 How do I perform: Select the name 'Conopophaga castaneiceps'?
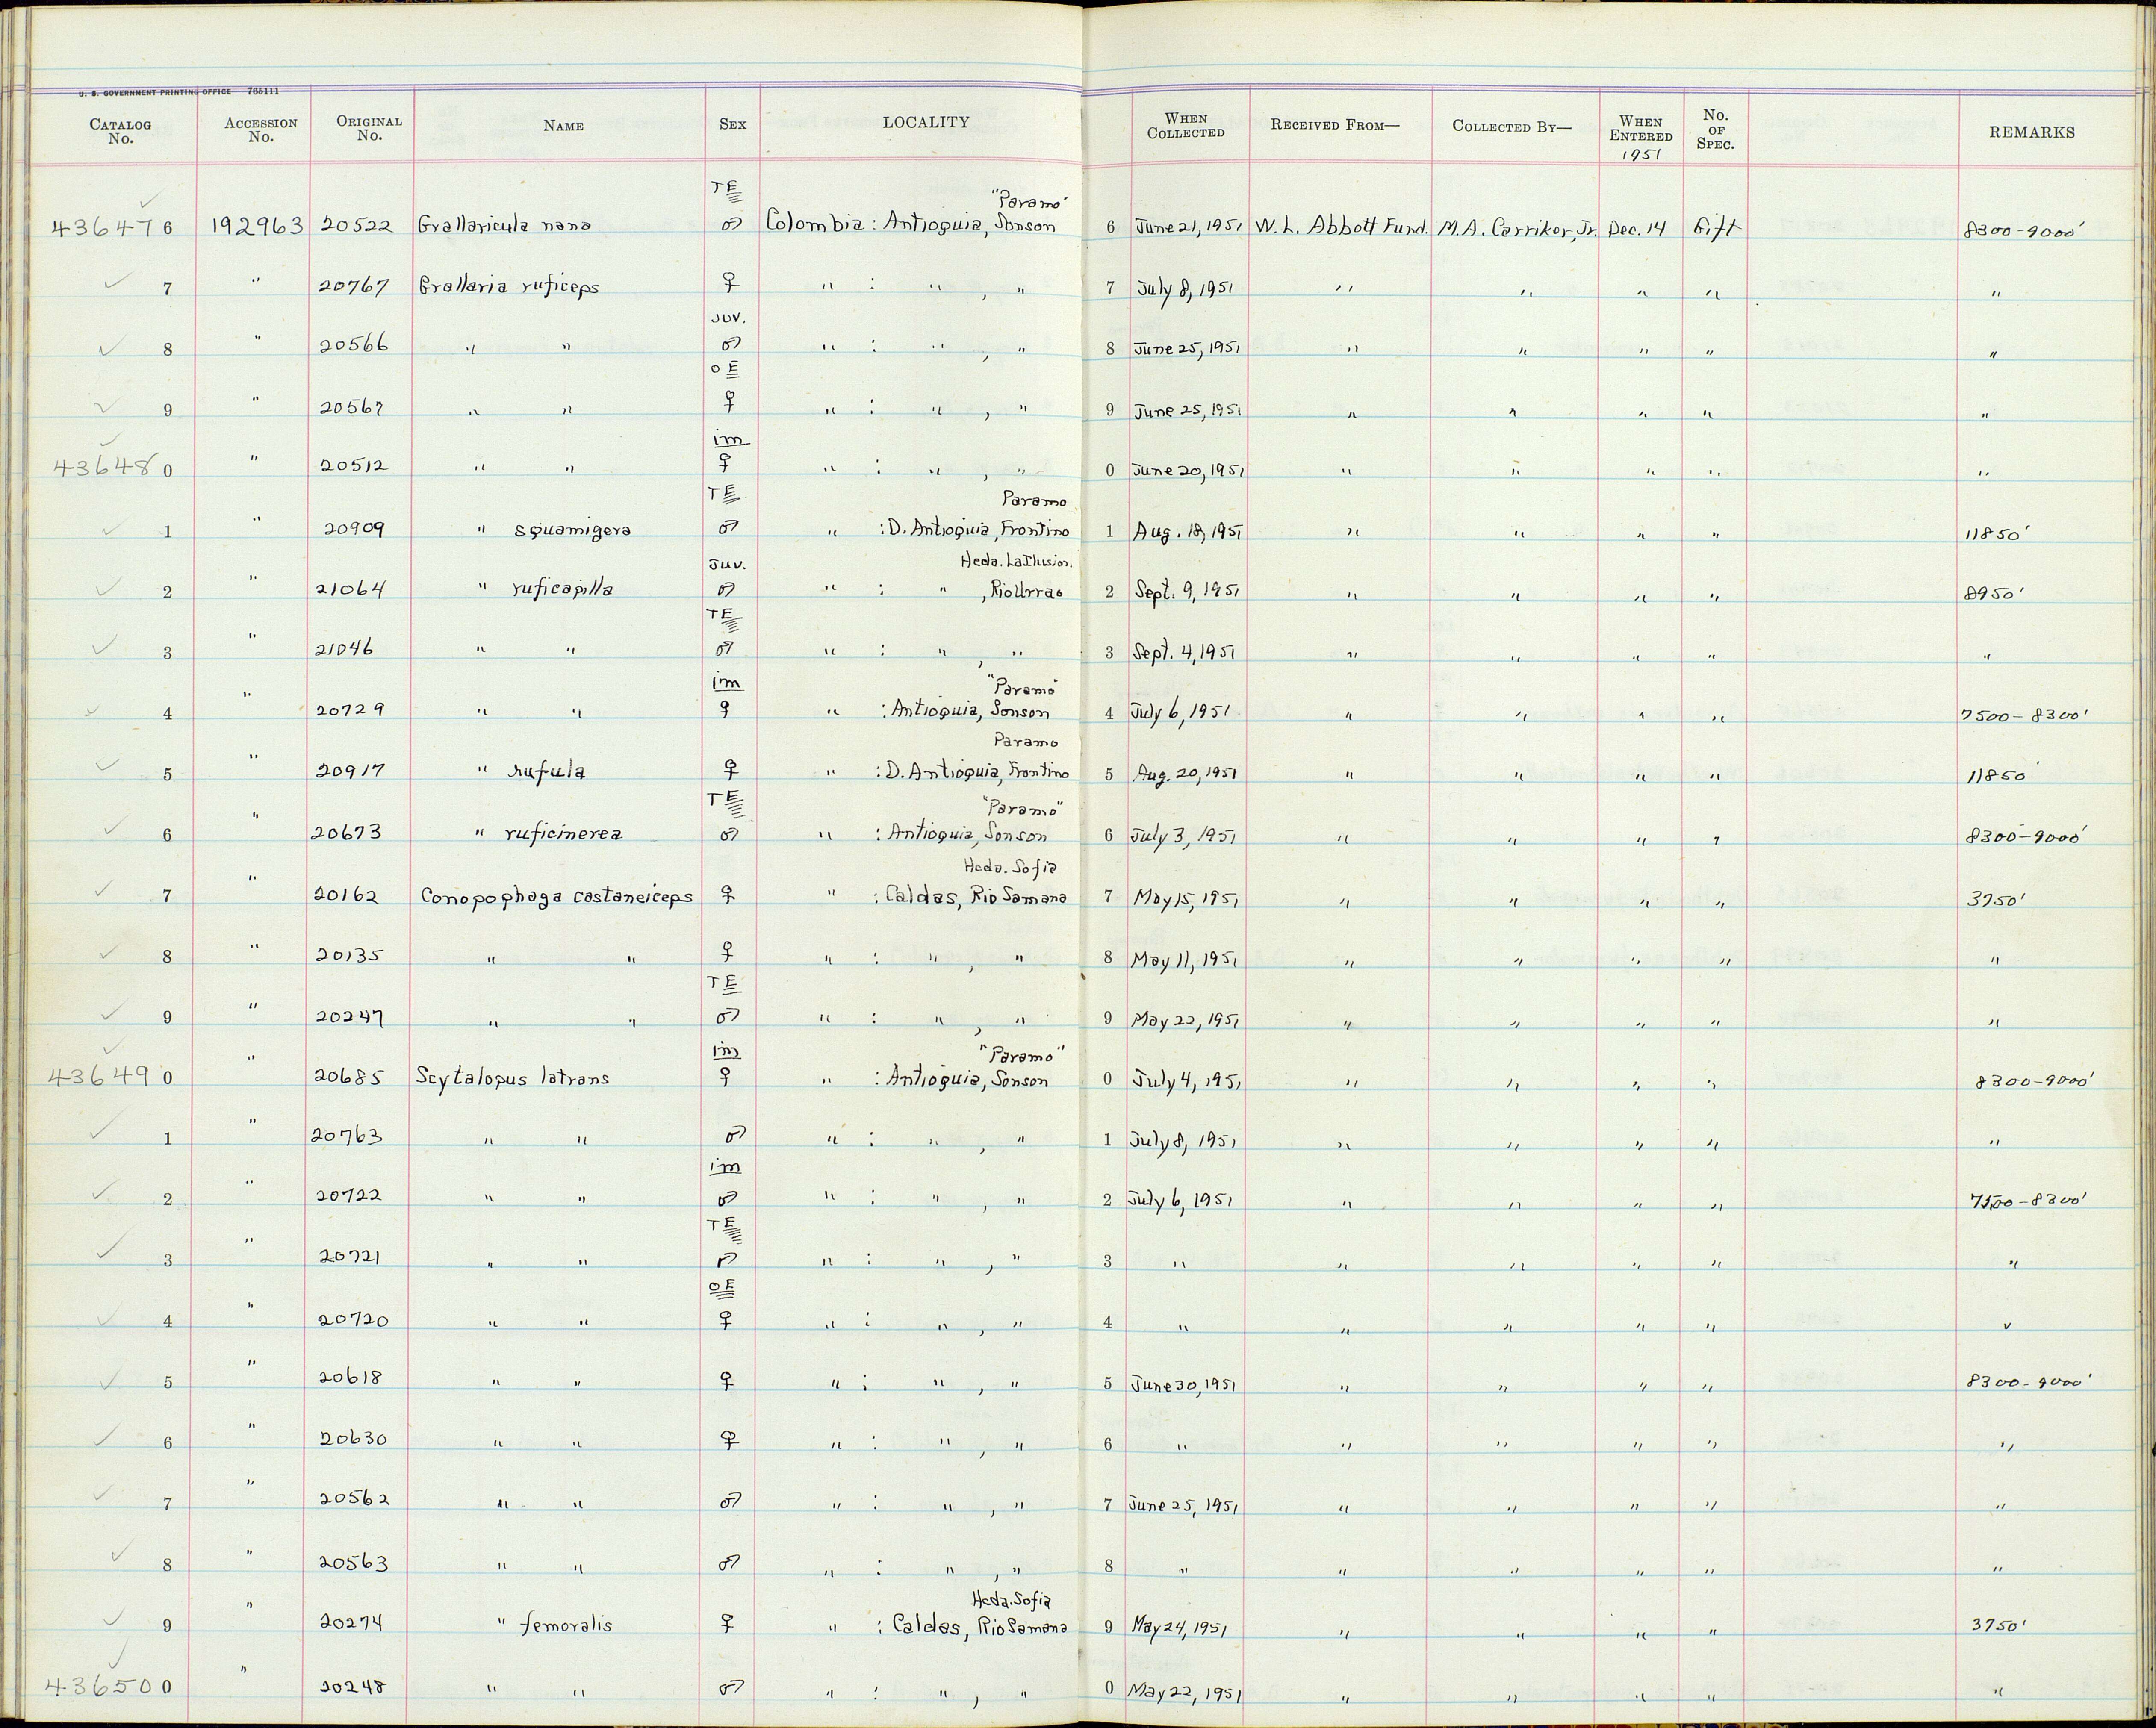point(556,897)
